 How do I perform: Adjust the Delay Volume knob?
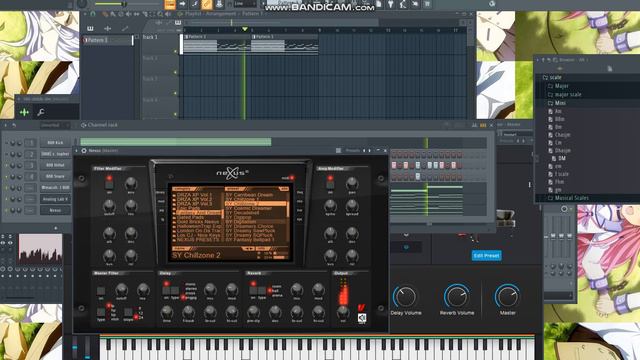404,297
